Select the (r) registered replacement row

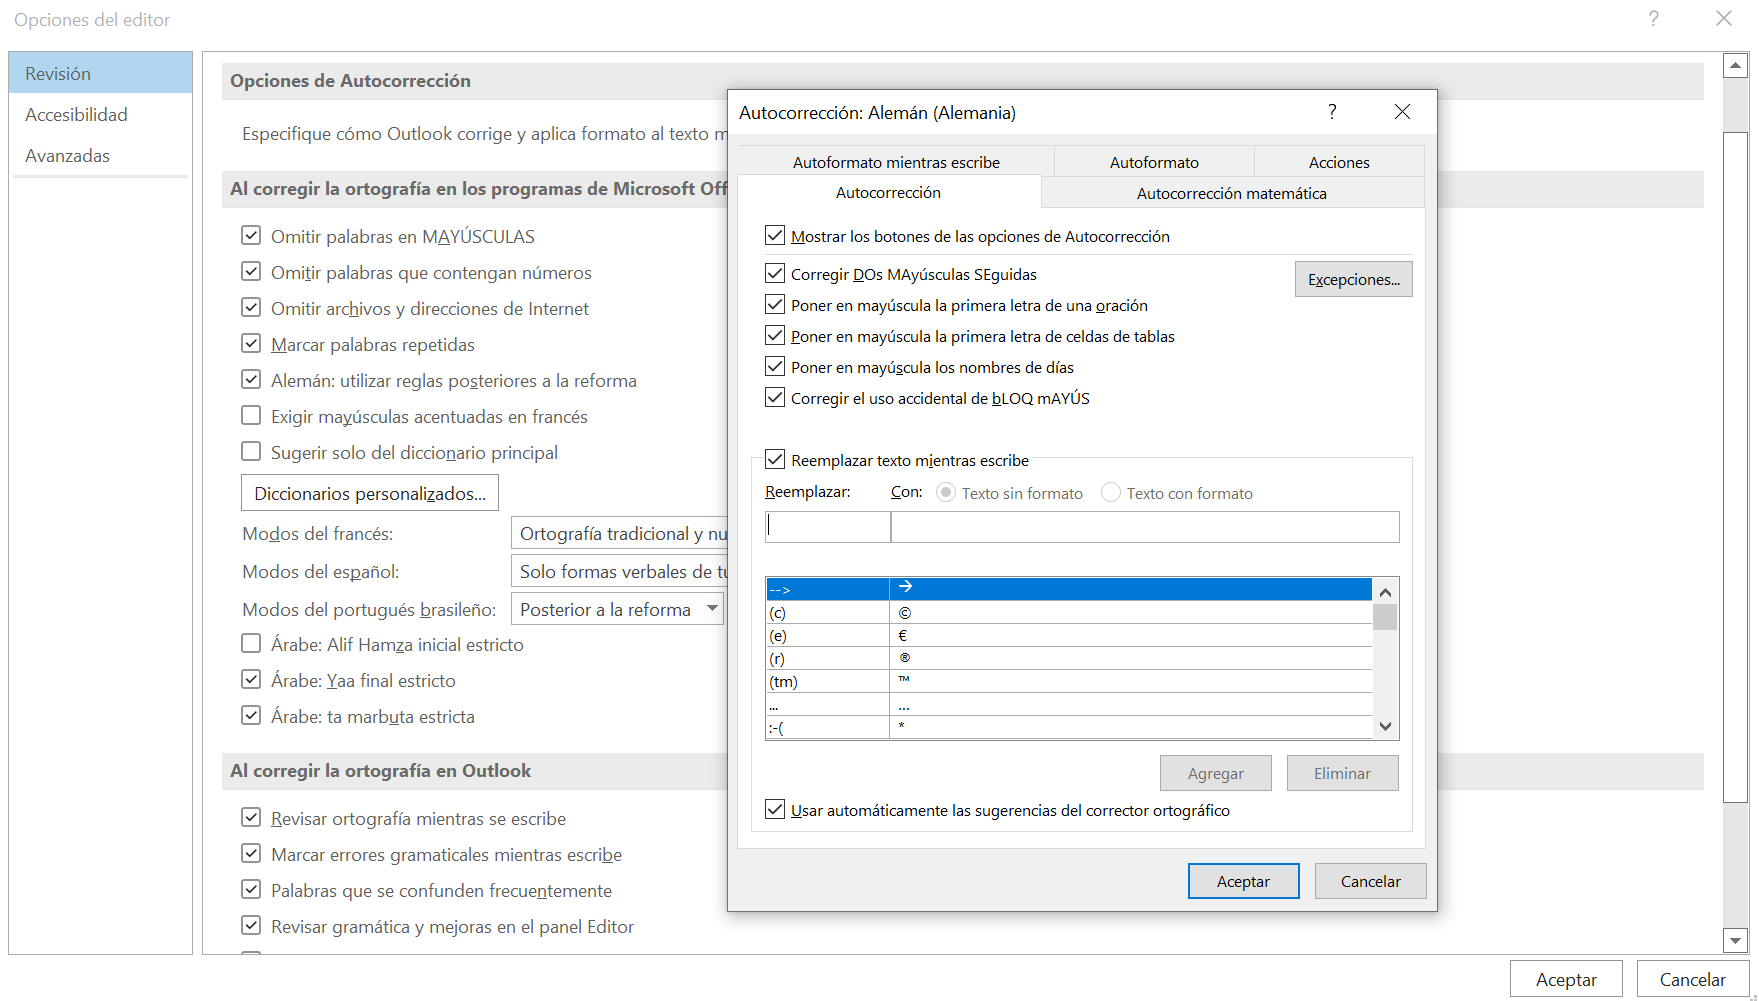pyautogui.click(x=1069, y=658)
